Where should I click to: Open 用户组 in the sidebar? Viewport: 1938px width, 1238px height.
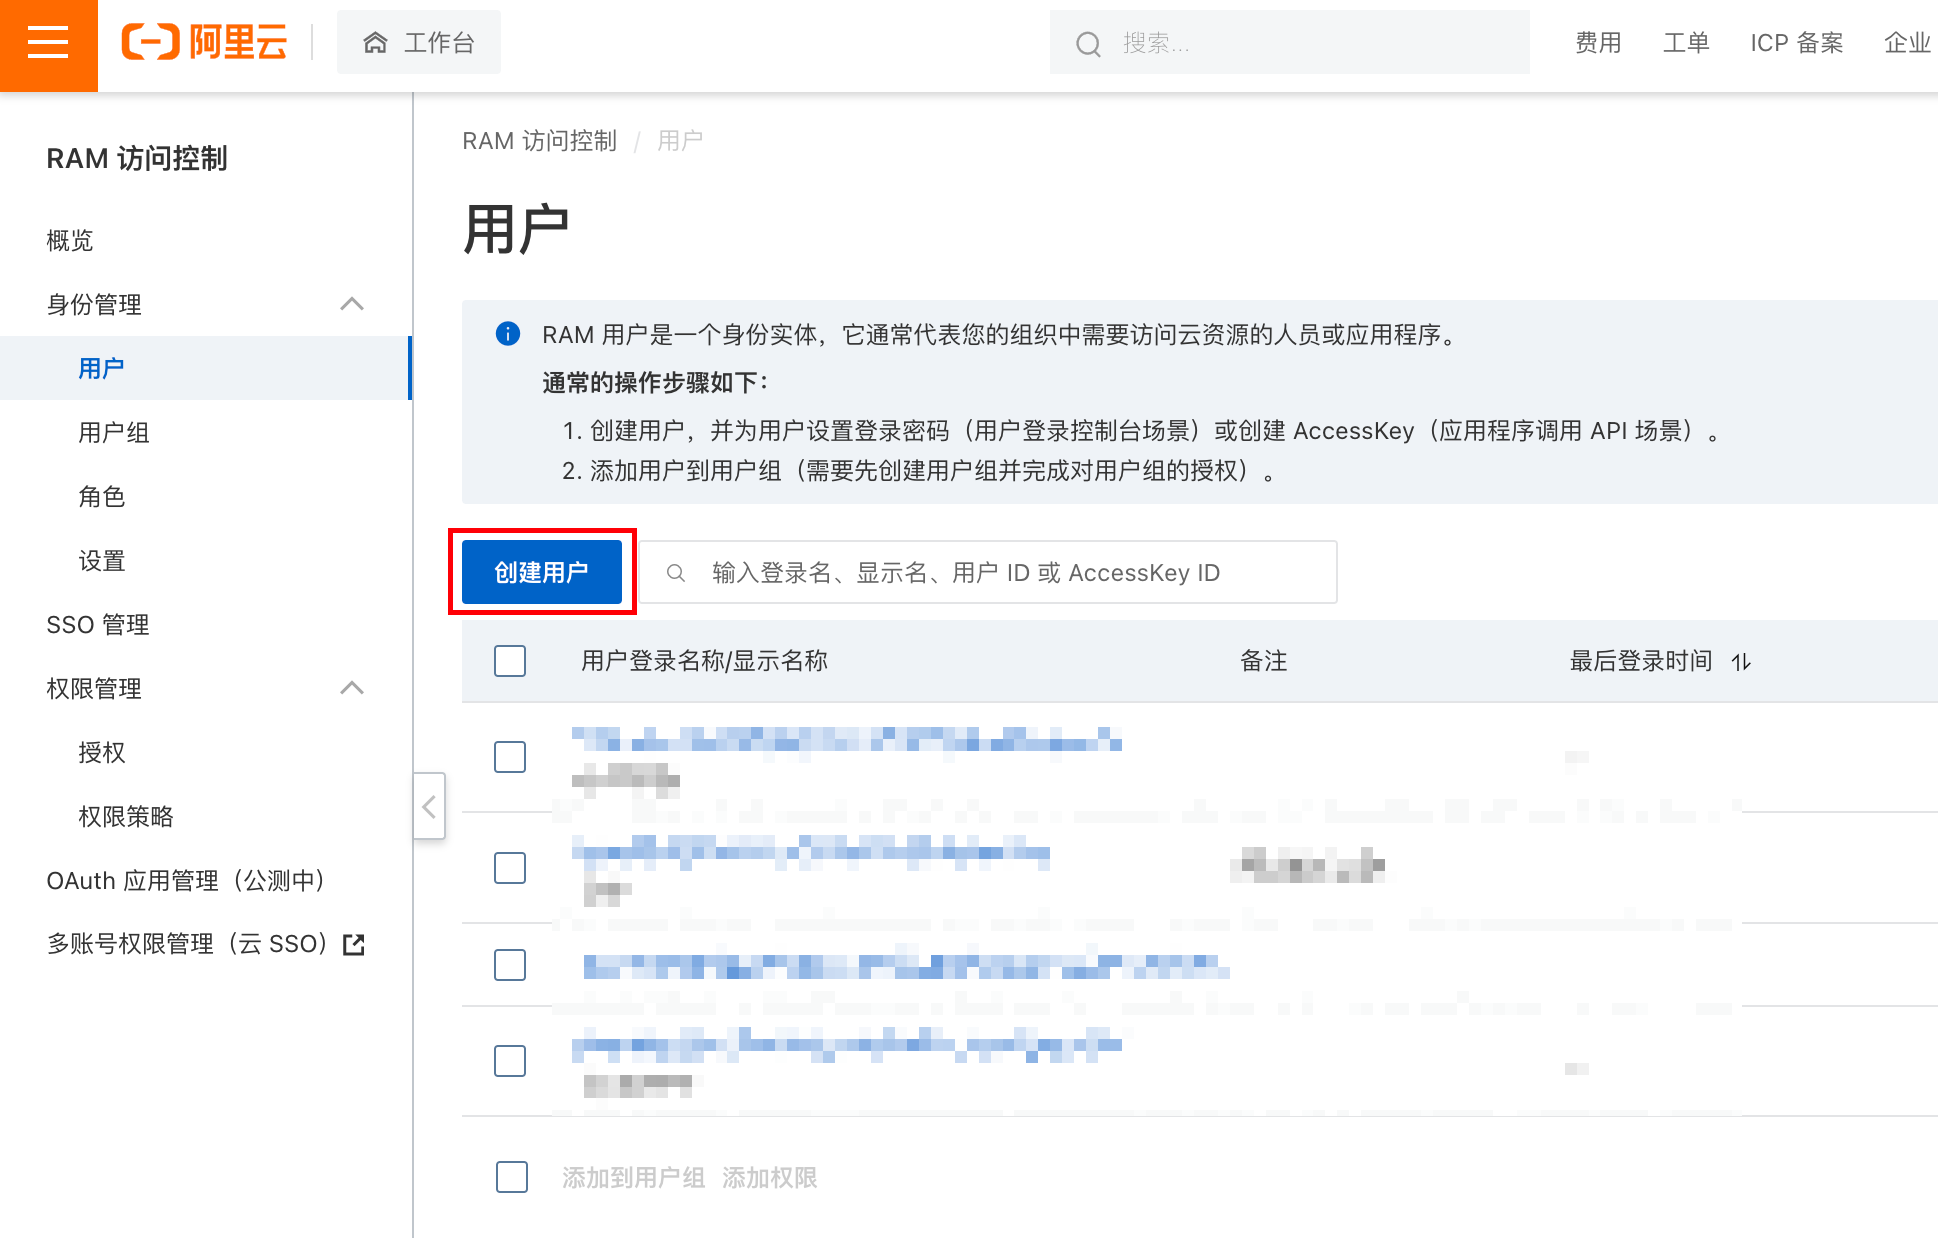[114, 432]
